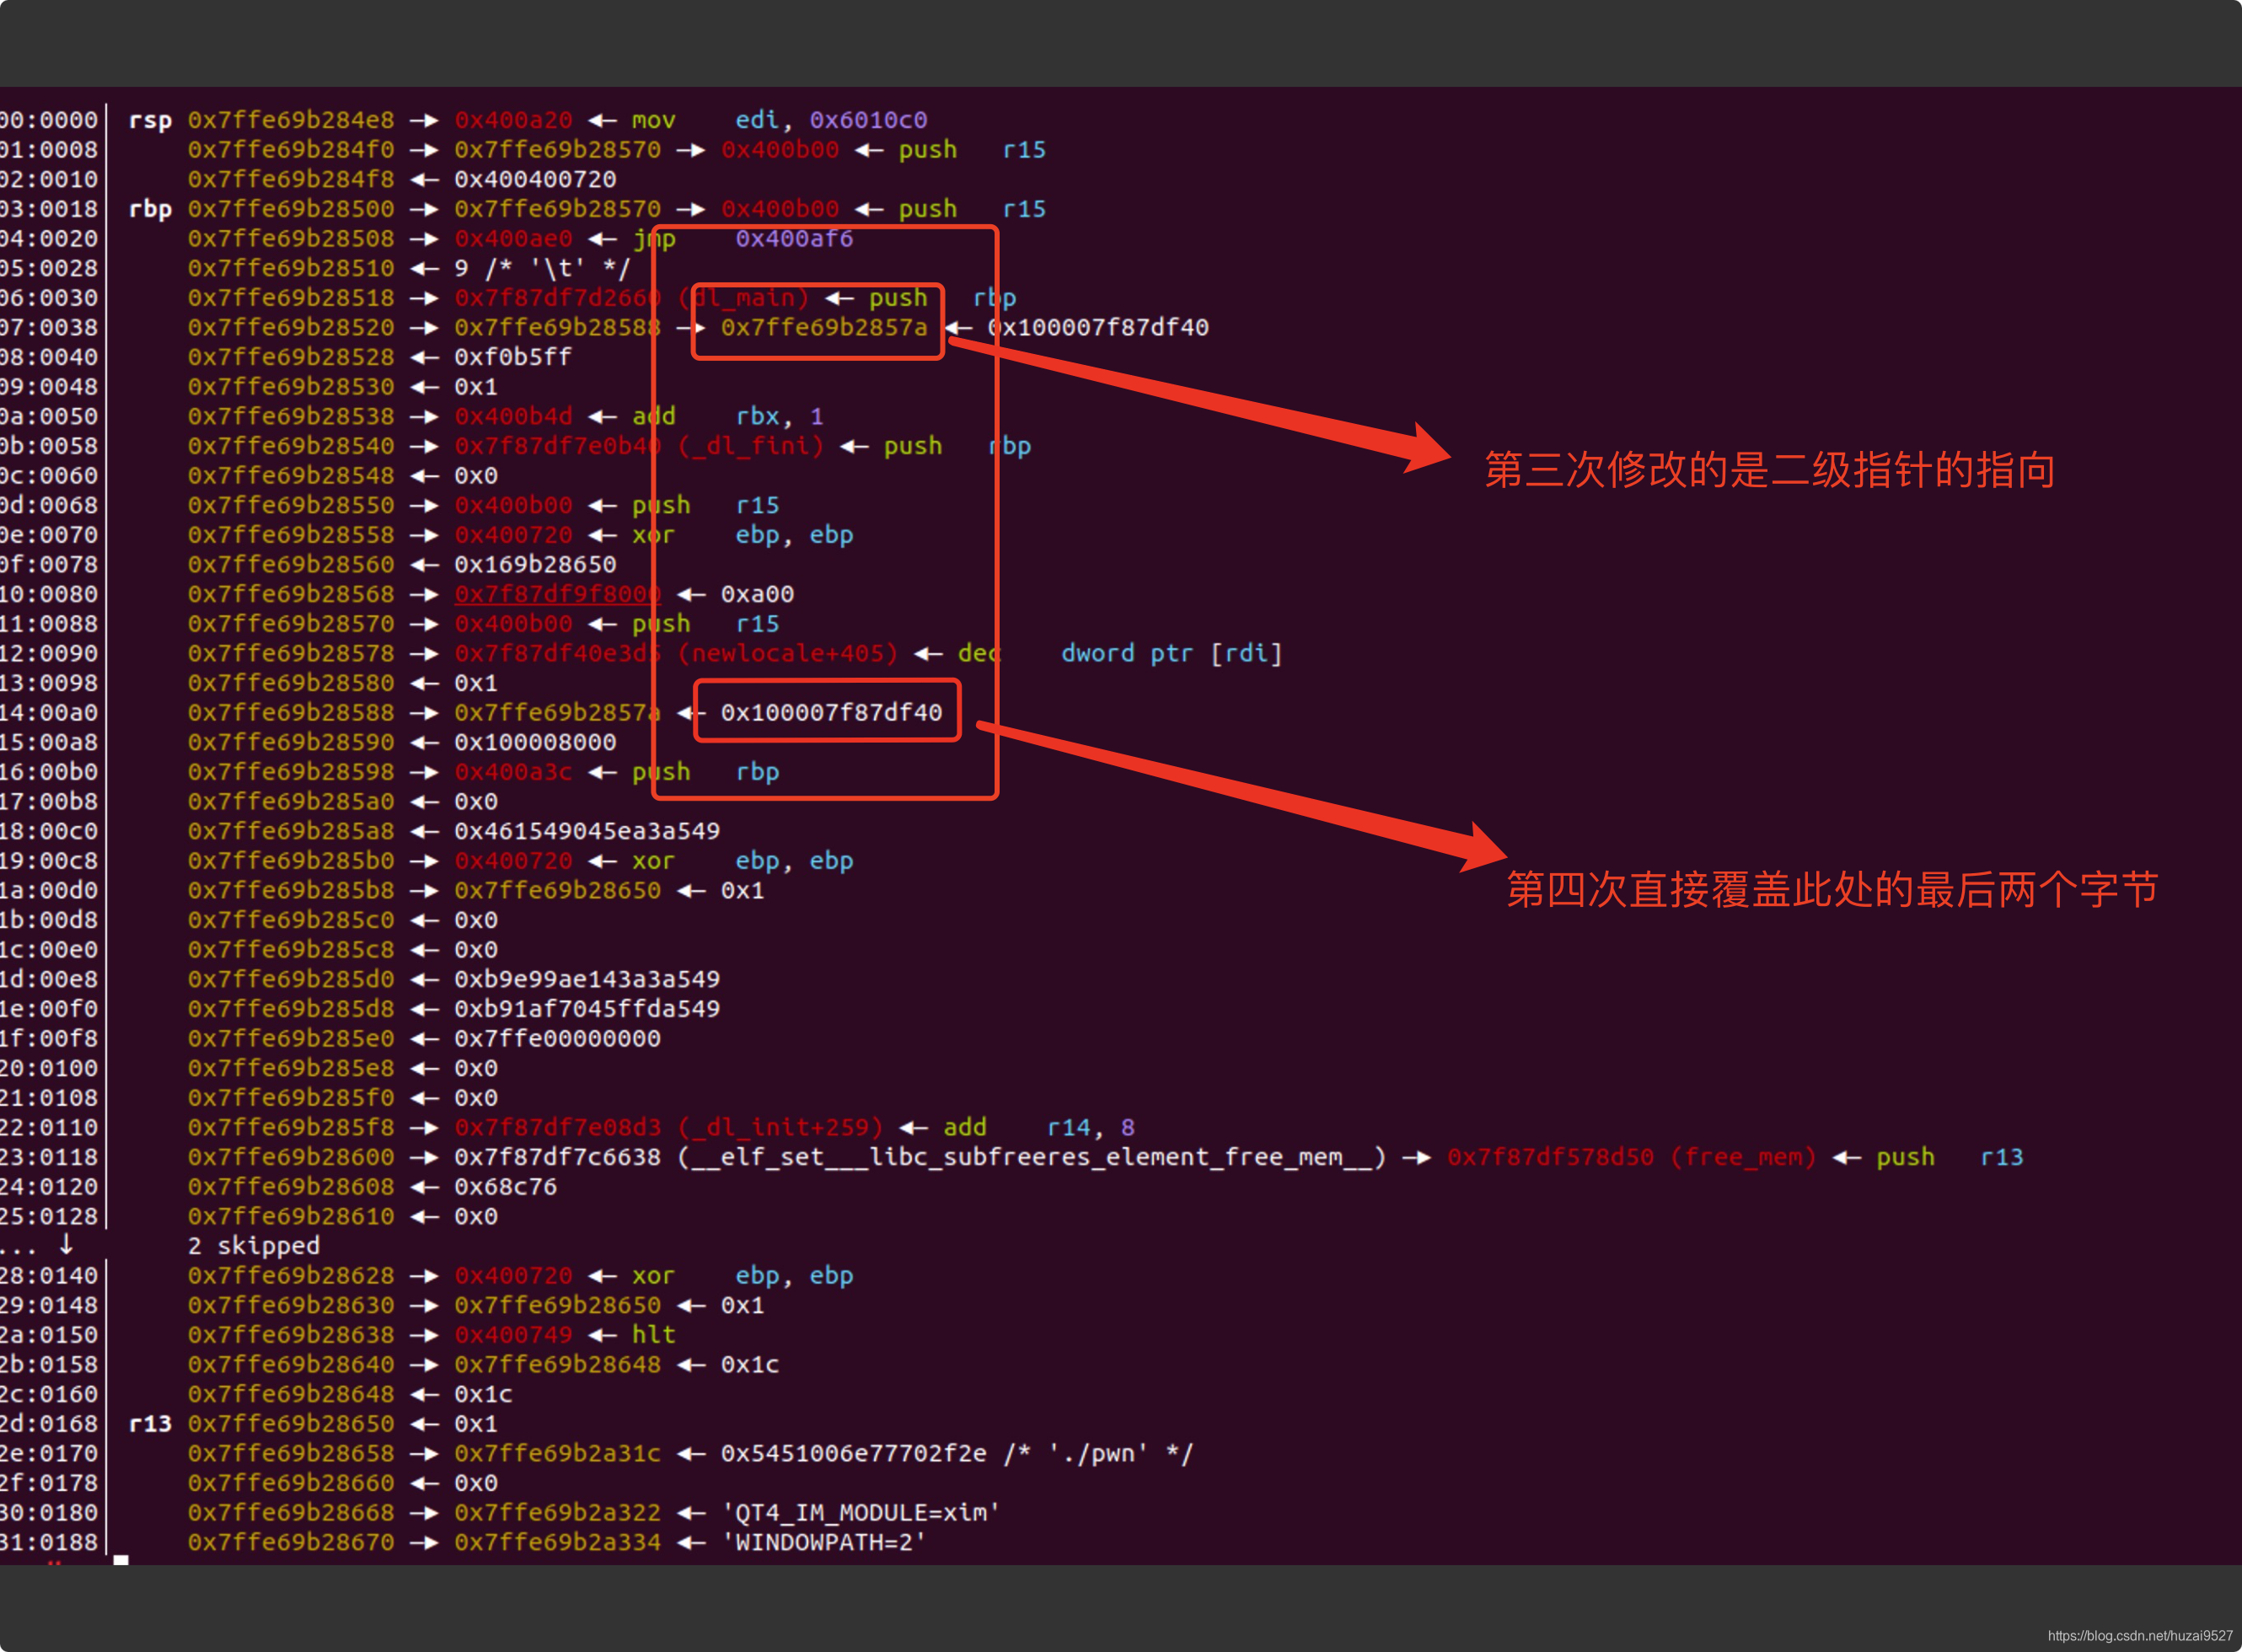Select value 0x68c76
The width and height of the screenshot is (2242, 1652).
(x=506, y=1187)
